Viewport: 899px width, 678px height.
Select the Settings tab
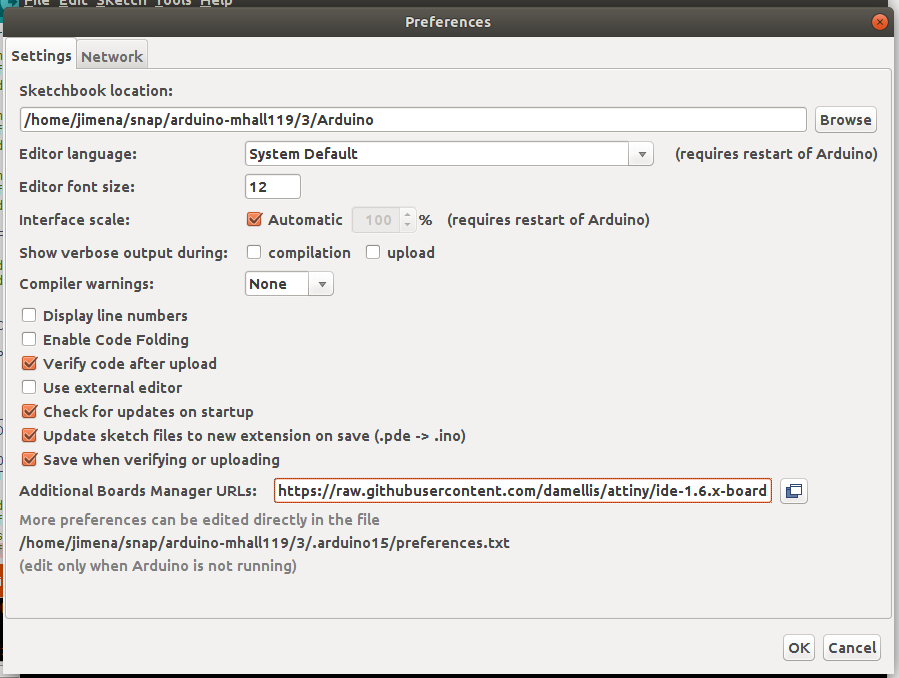pos(41,56)
